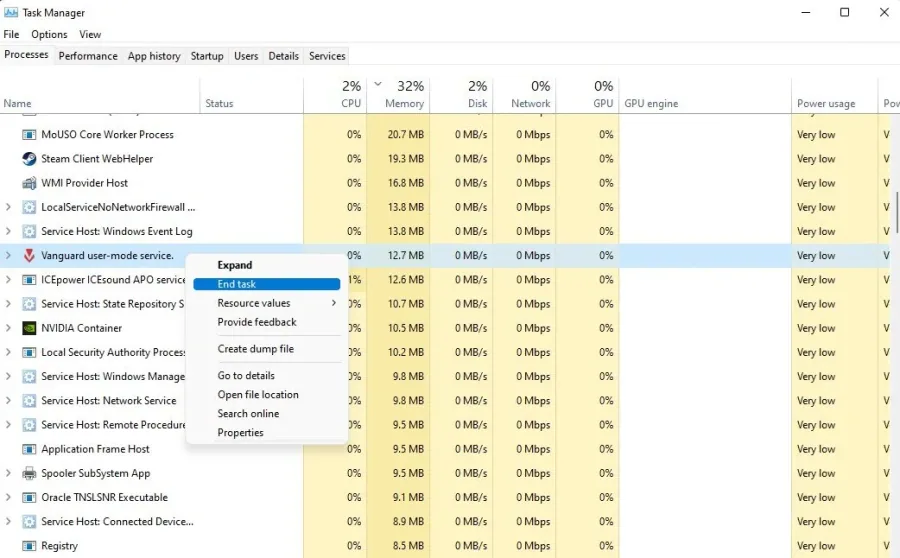Expand the Spooler SubSystem App row

pos(8,472)
